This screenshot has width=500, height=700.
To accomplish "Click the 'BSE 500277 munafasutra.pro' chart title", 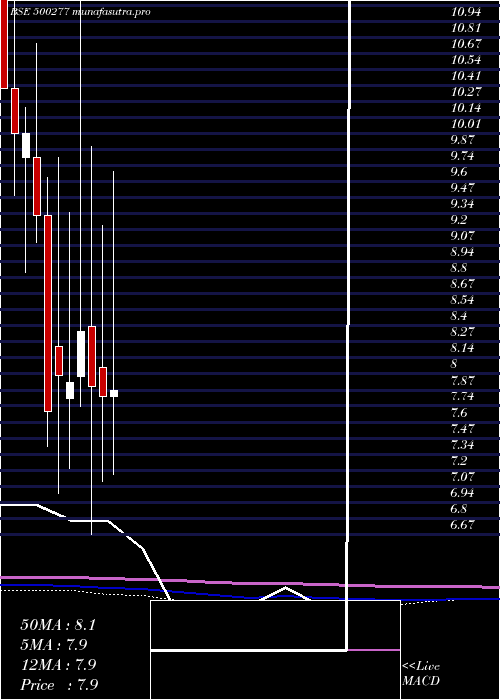I will (x=80, y=12).
